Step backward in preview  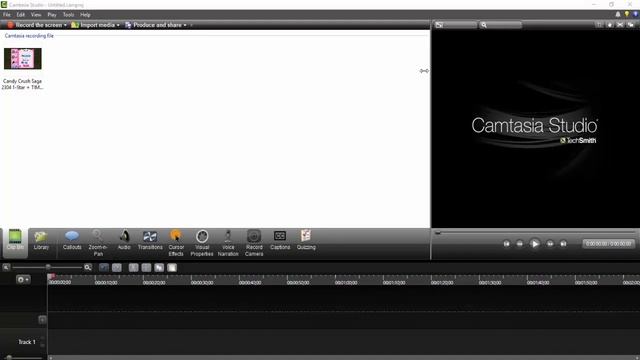pyautogui.click(x=520, y=244)
